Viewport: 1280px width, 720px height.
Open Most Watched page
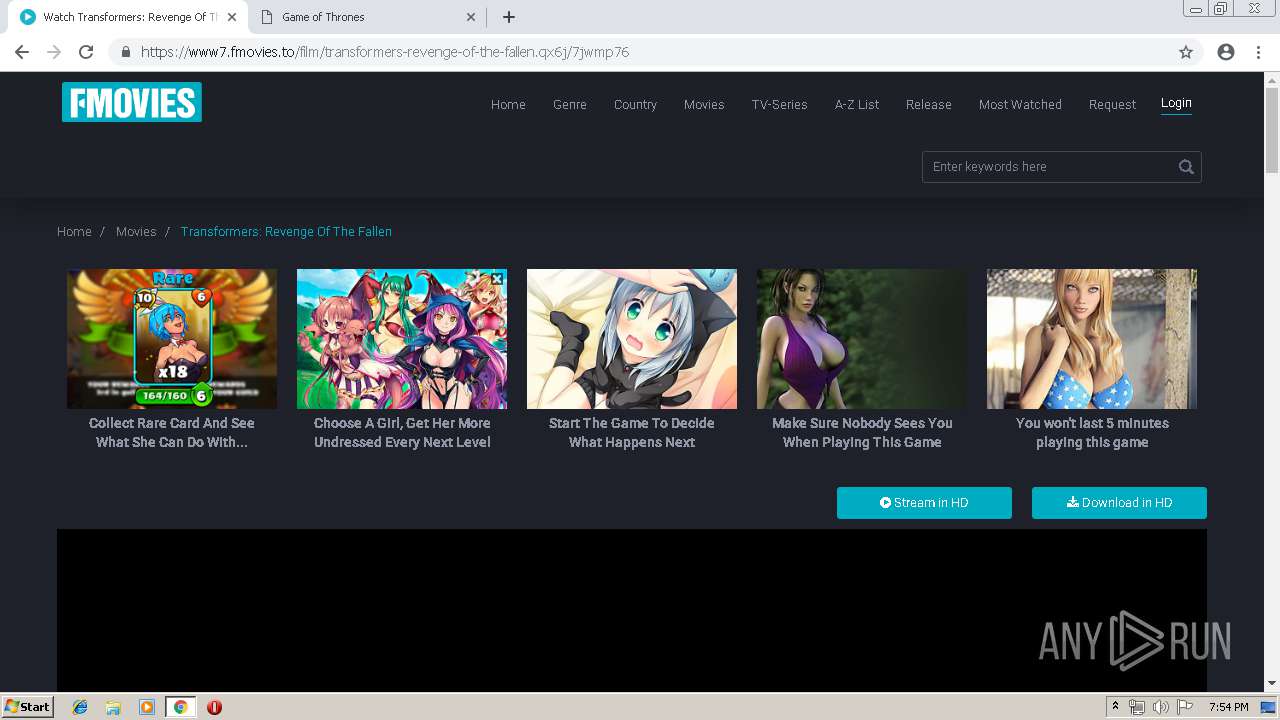1020,104
